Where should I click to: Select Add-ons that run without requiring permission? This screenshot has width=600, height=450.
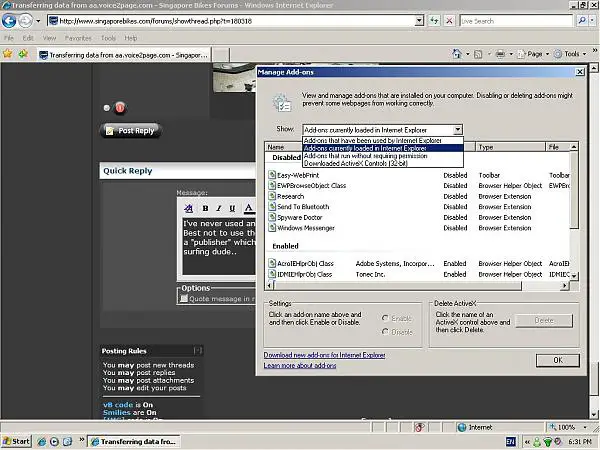tap(383, 156)
